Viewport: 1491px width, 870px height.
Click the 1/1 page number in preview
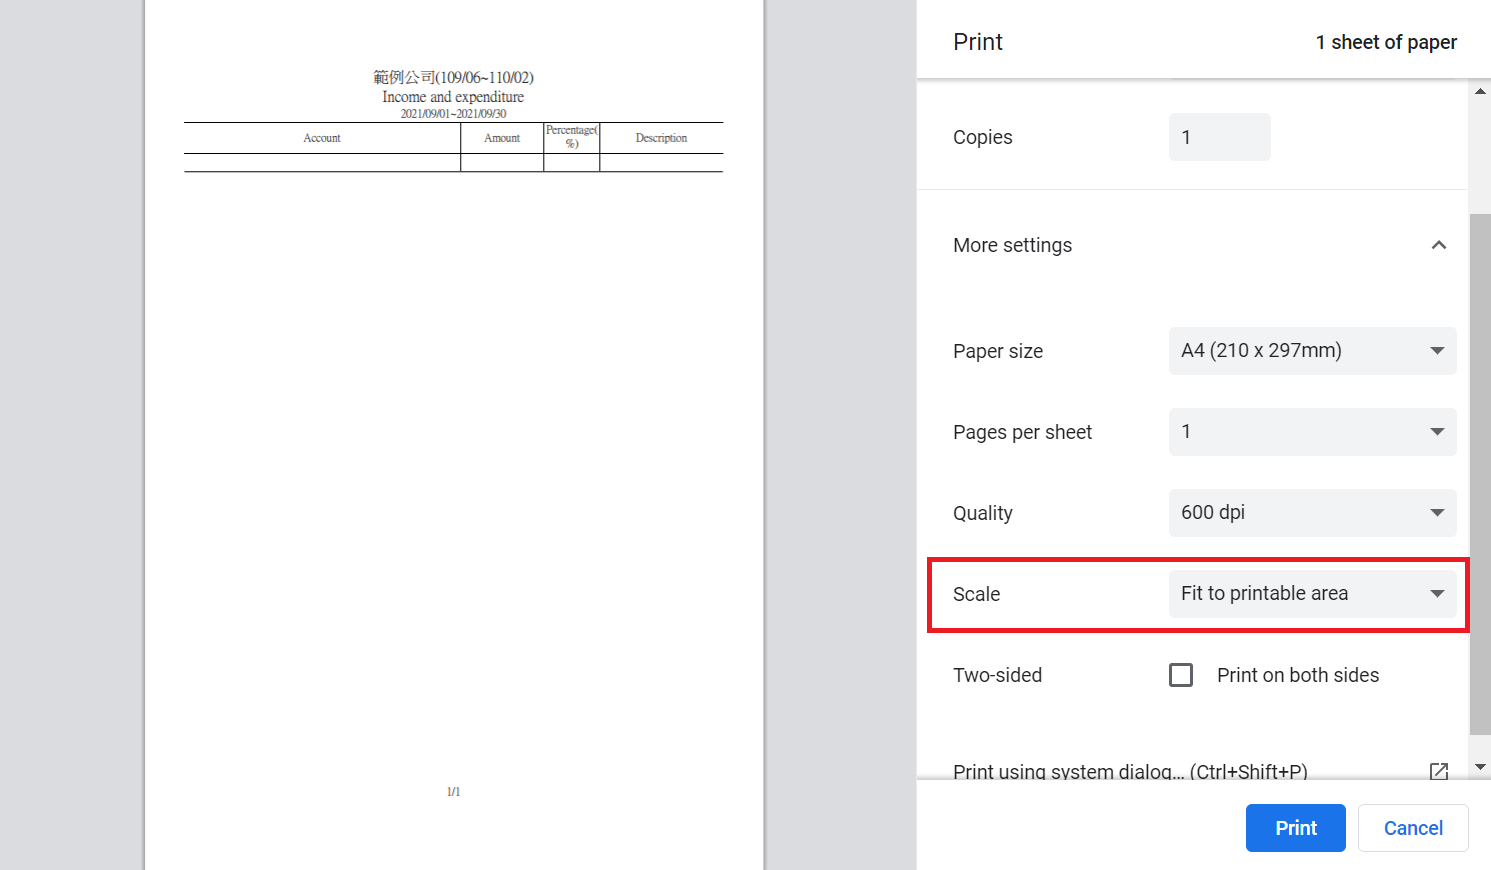pos(453,791)
